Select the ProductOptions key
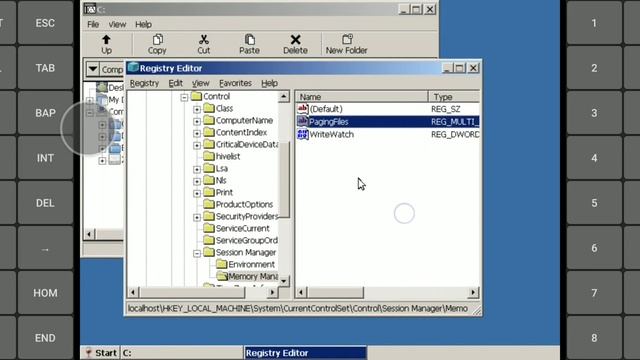640x360 pixels. tap(244, 204)
